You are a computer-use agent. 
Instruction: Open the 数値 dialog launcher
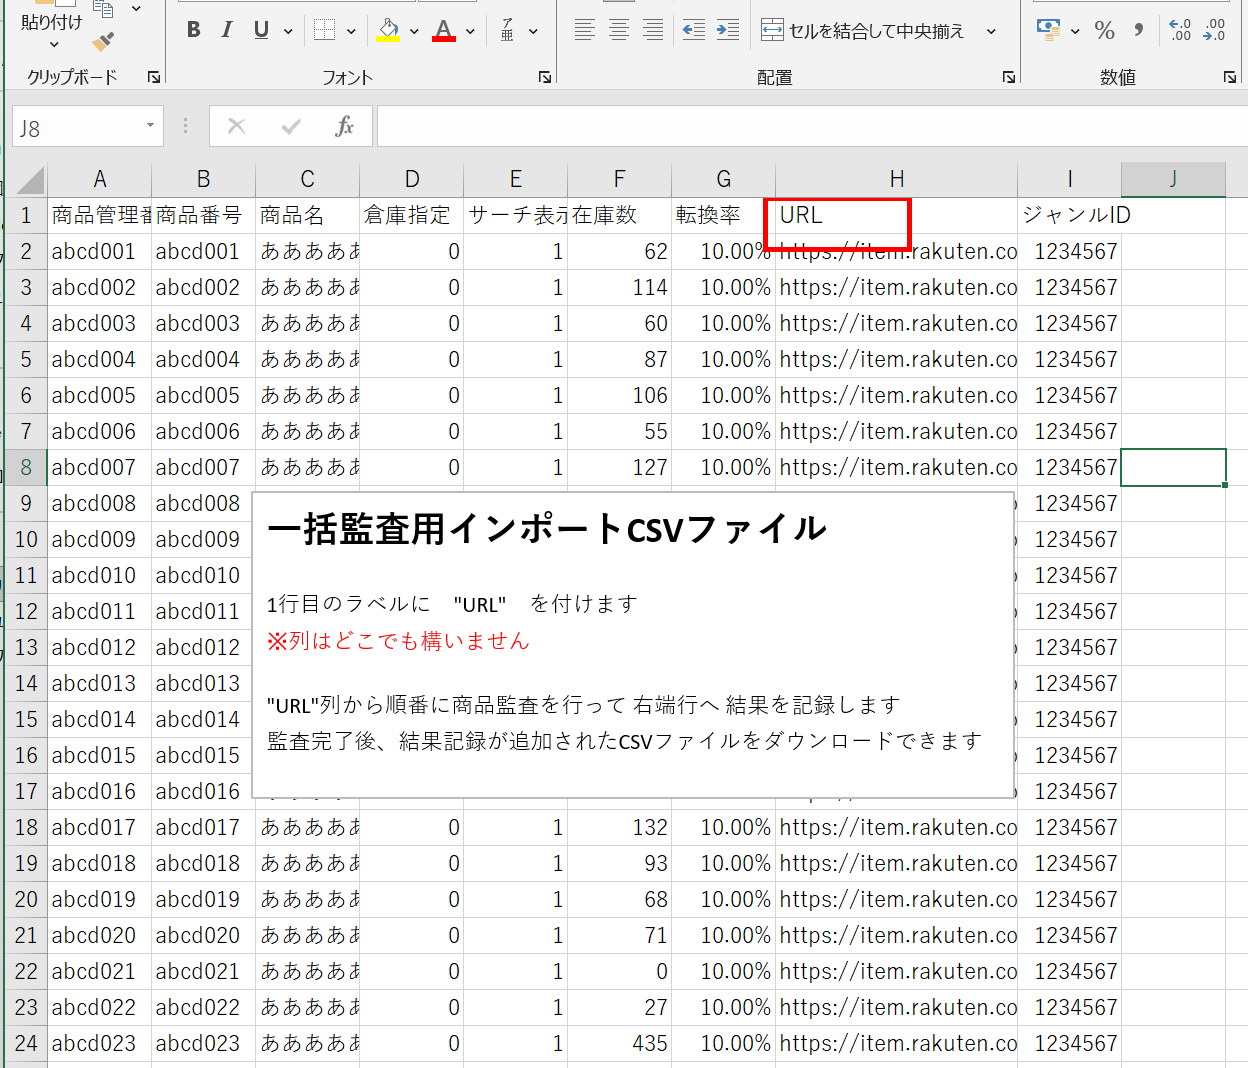tap(1230, 77)
